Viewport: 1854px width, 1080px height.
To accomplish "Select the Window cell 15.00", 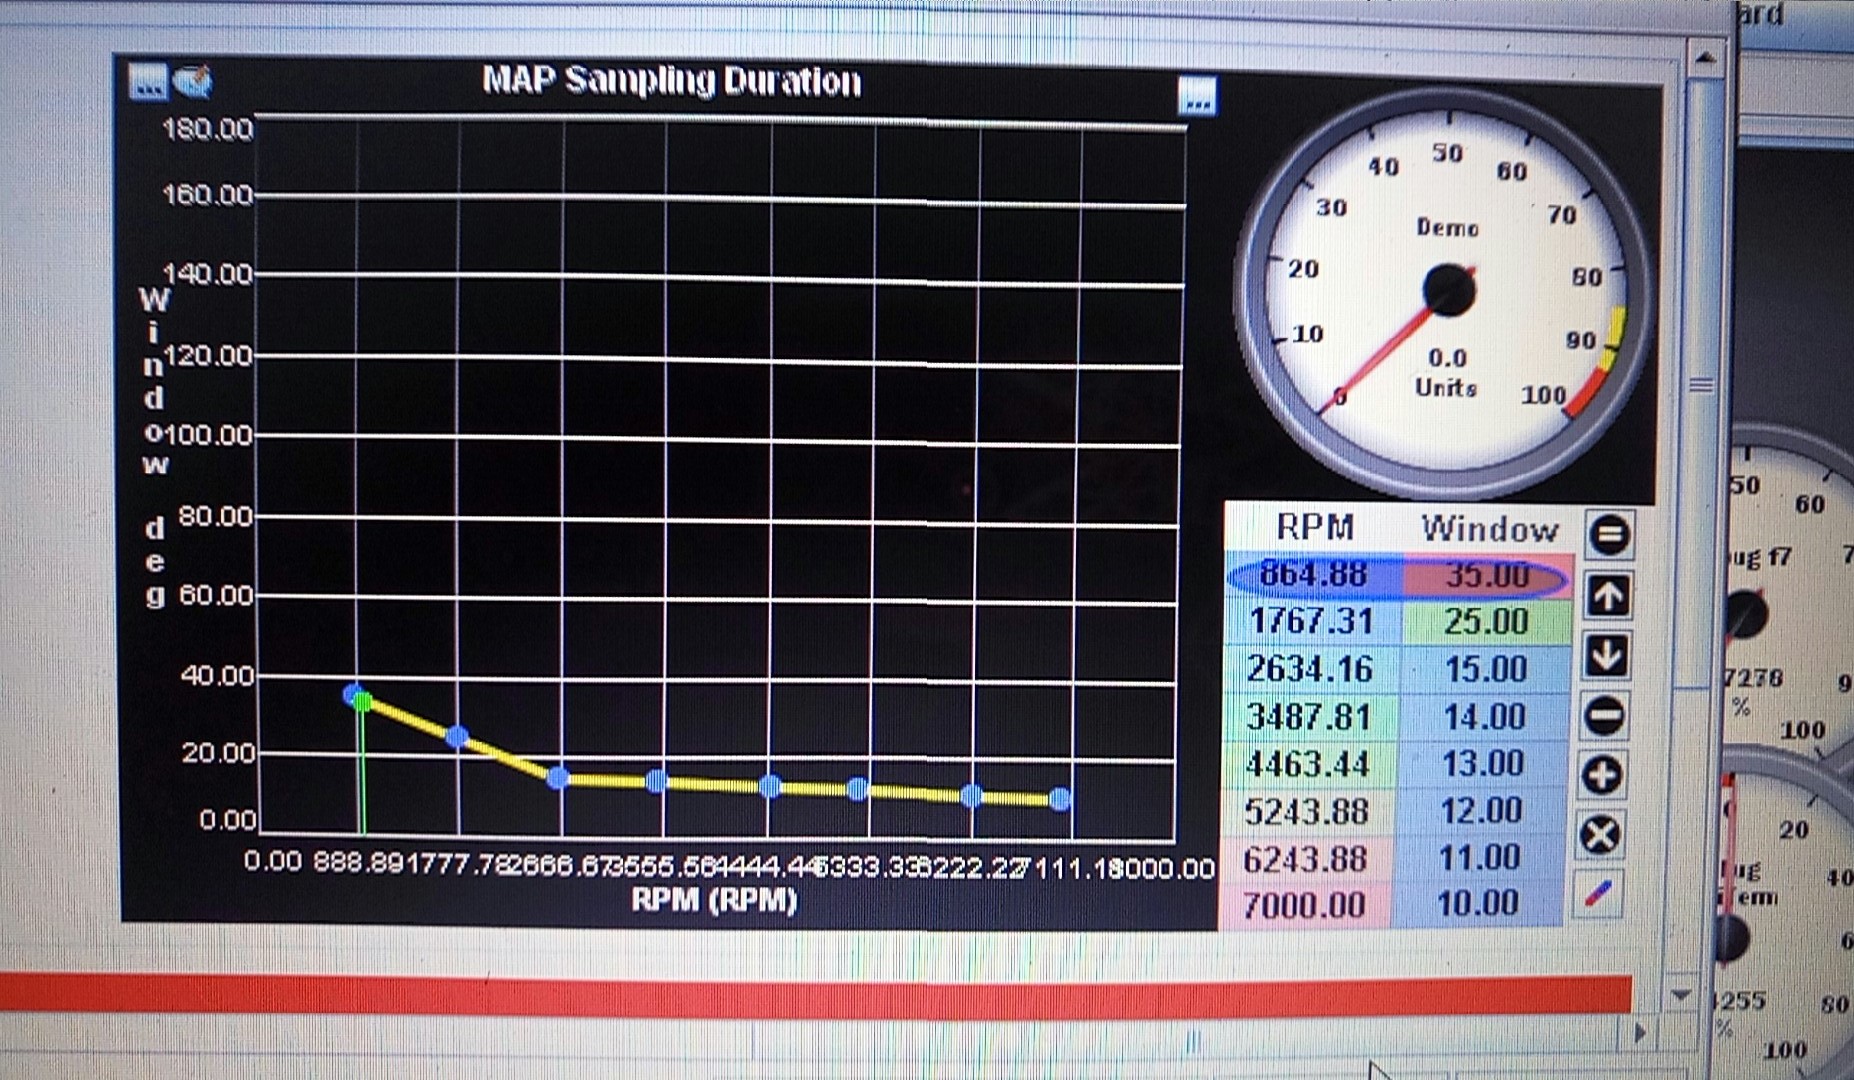I will click(x=1485, y=669).
